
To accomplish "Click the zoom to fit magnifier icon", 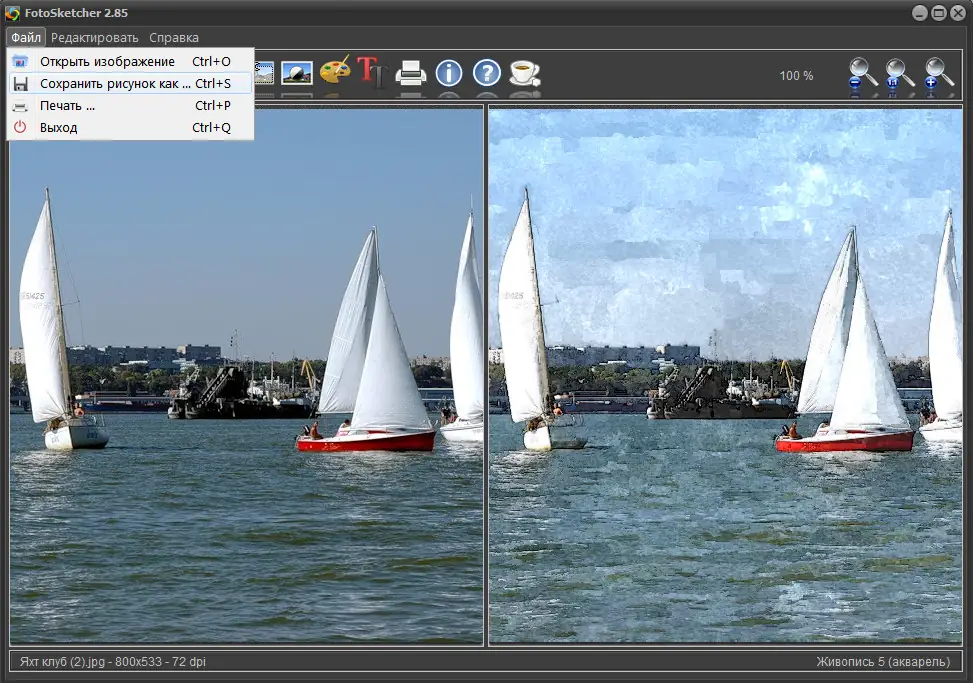I will pyautogui.click(x=900, y=75).
